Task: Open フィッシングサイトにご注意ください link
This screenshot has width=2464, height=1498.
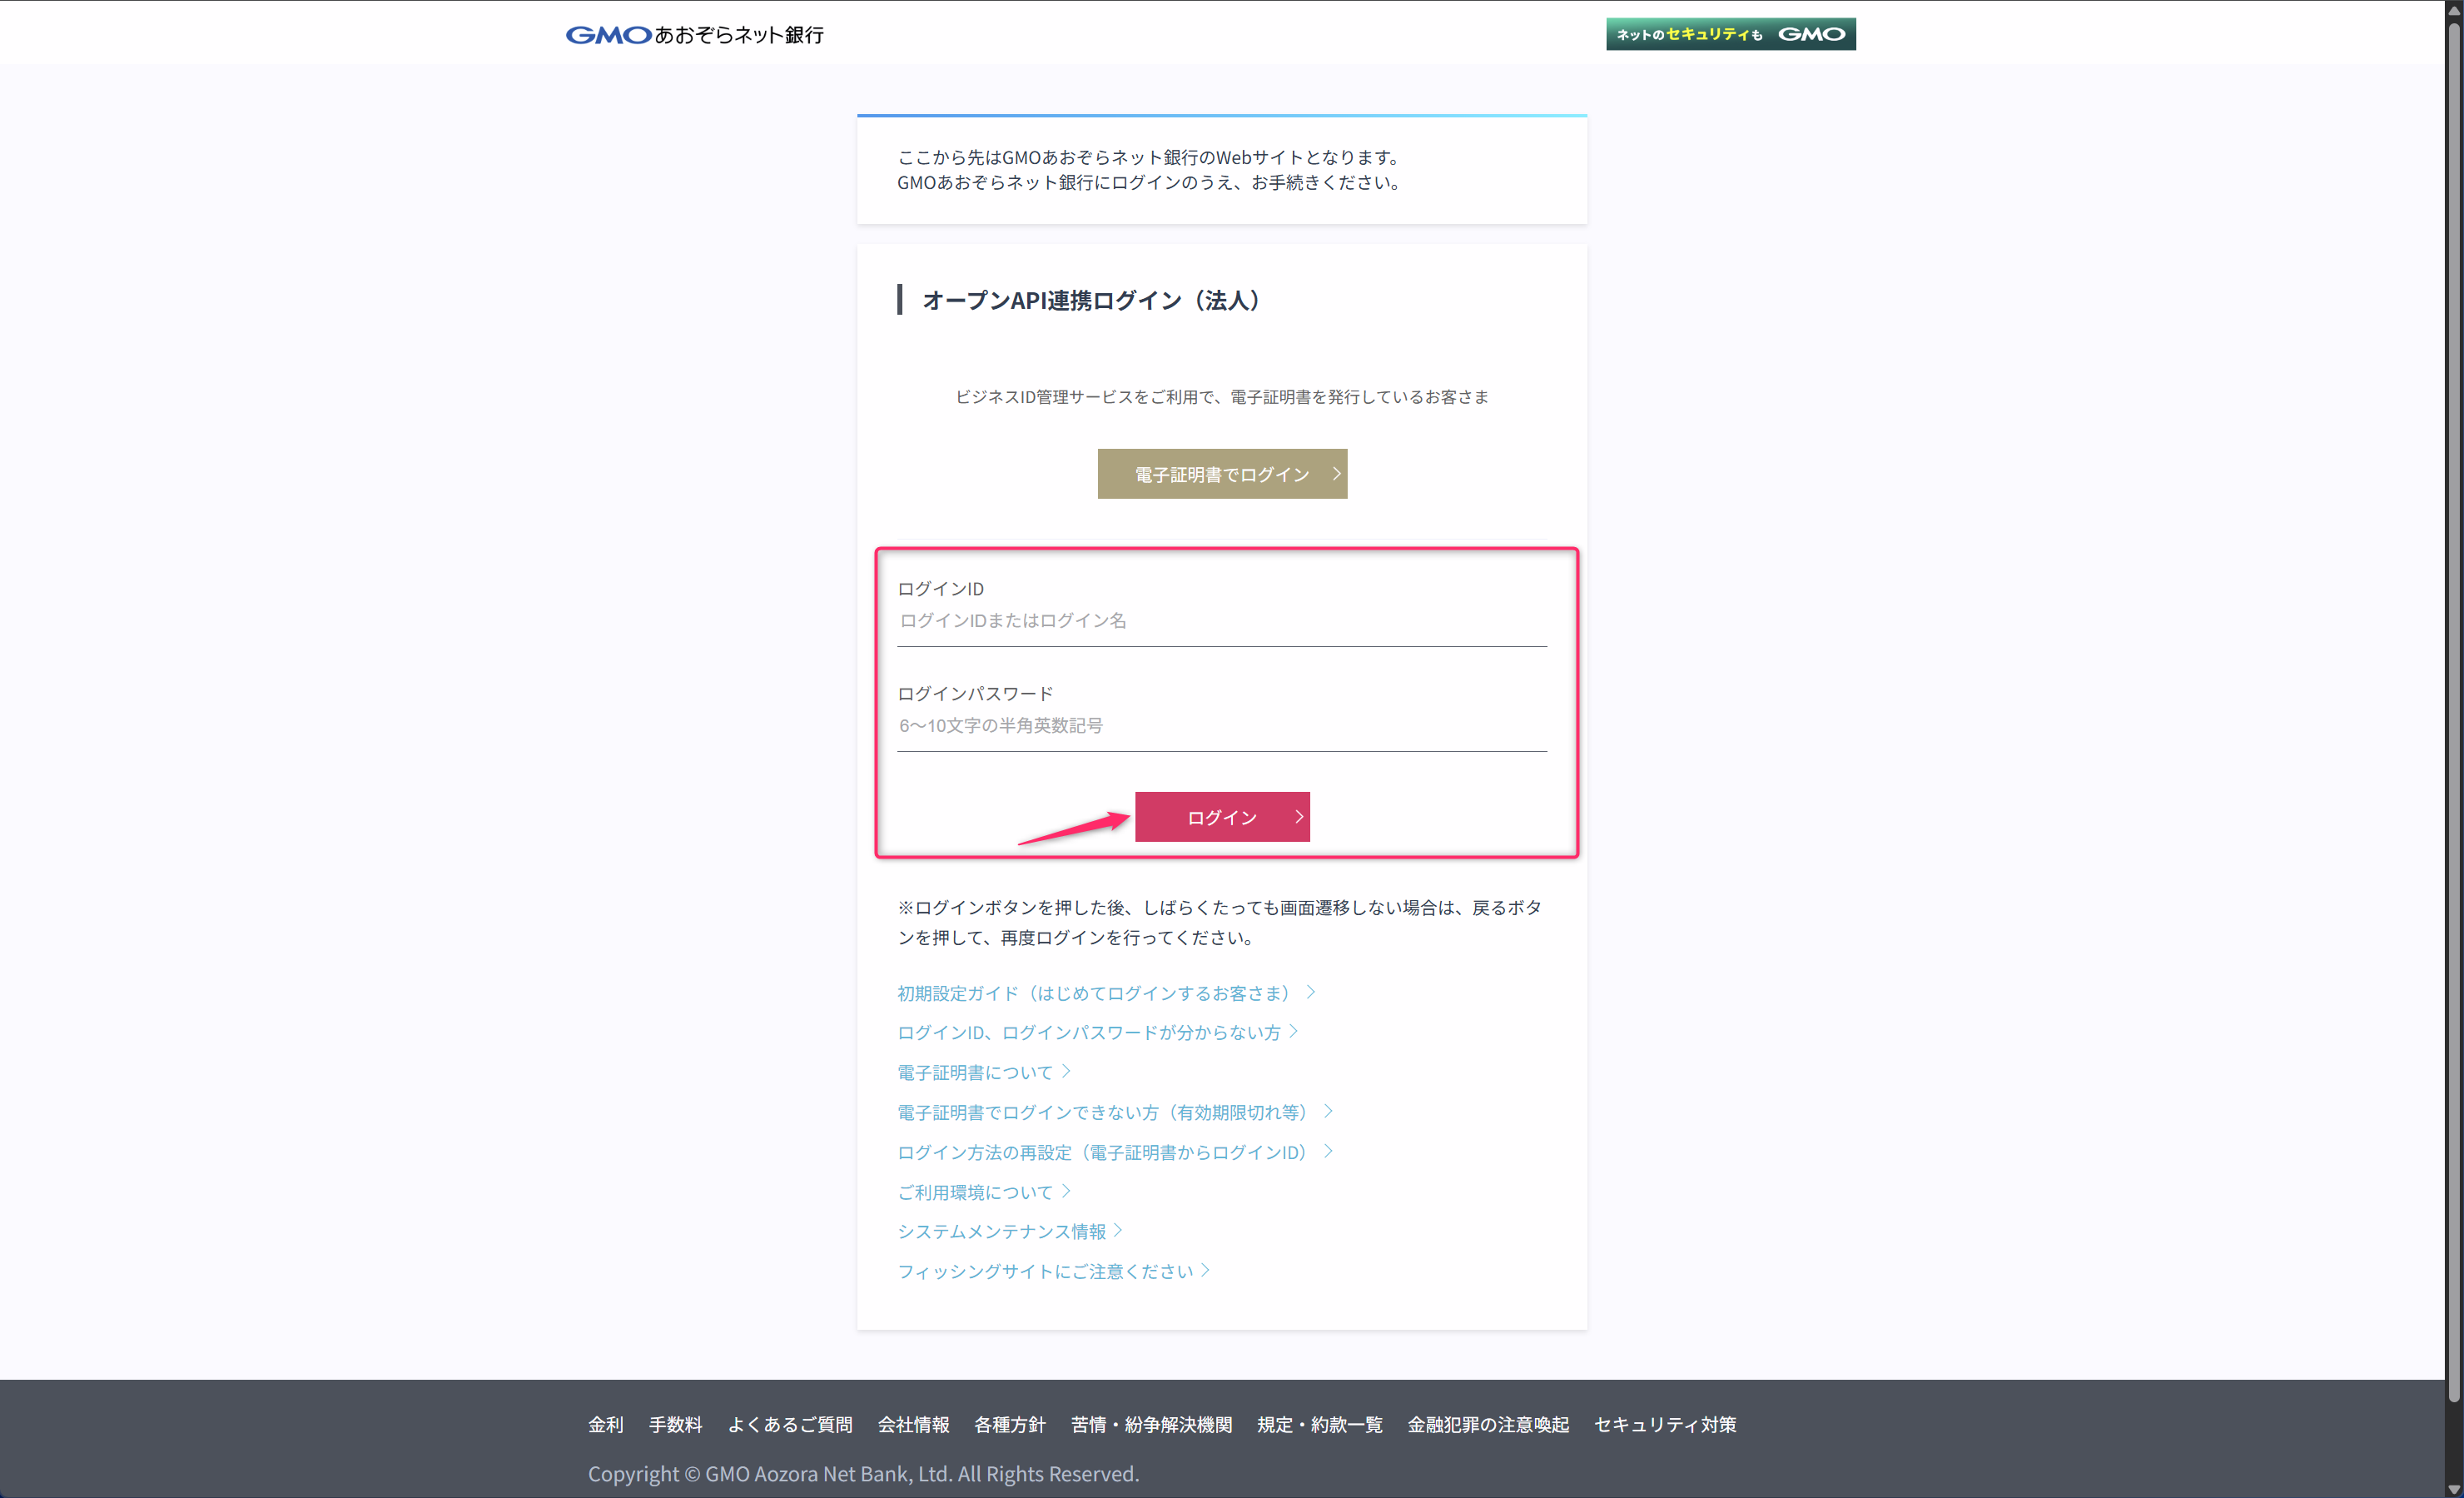Action: (1054, 1271)
